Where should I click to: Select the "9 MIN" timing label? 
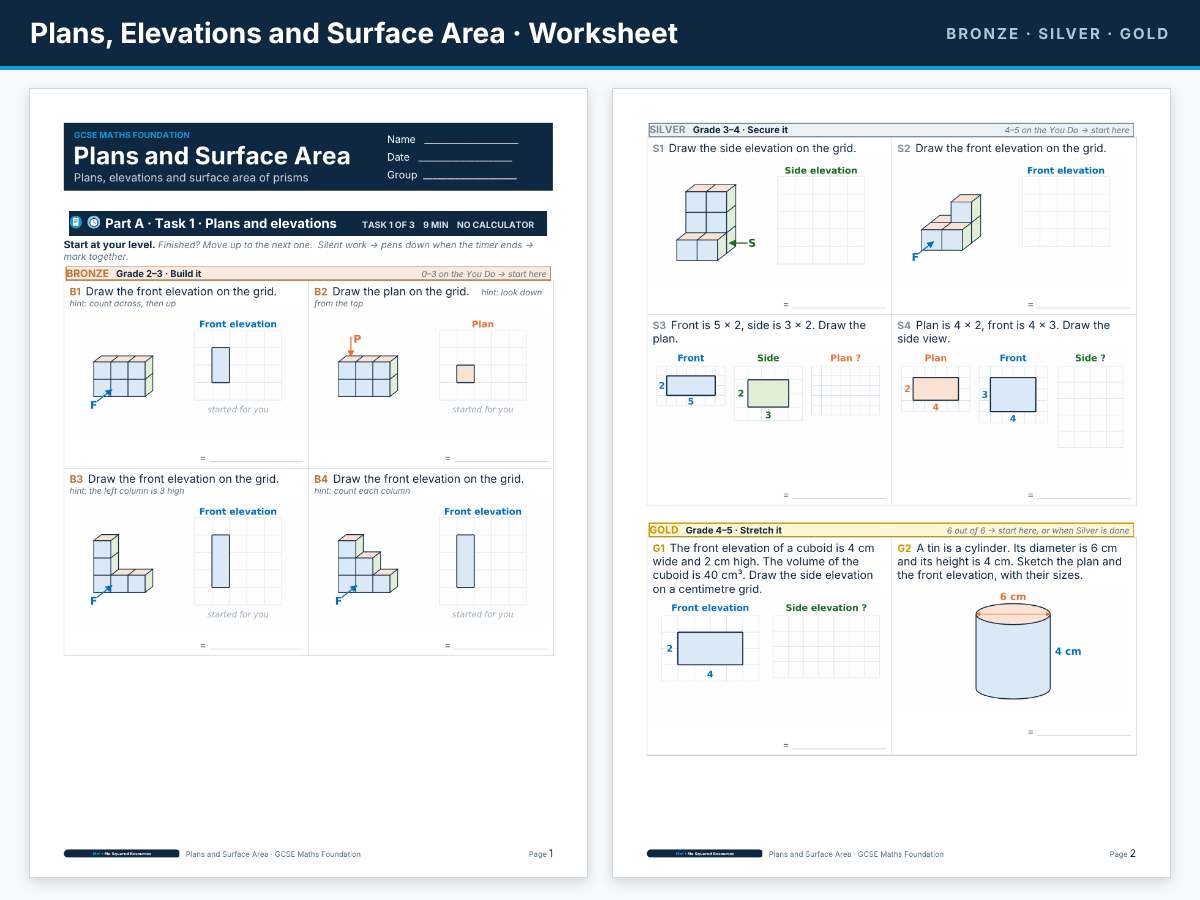[436, 225]
